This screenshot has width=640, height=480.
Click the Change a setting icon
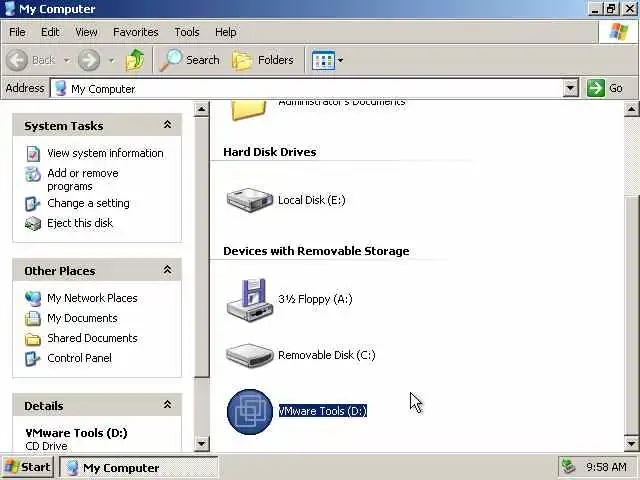pyautogui.click(x=33, y=204)
